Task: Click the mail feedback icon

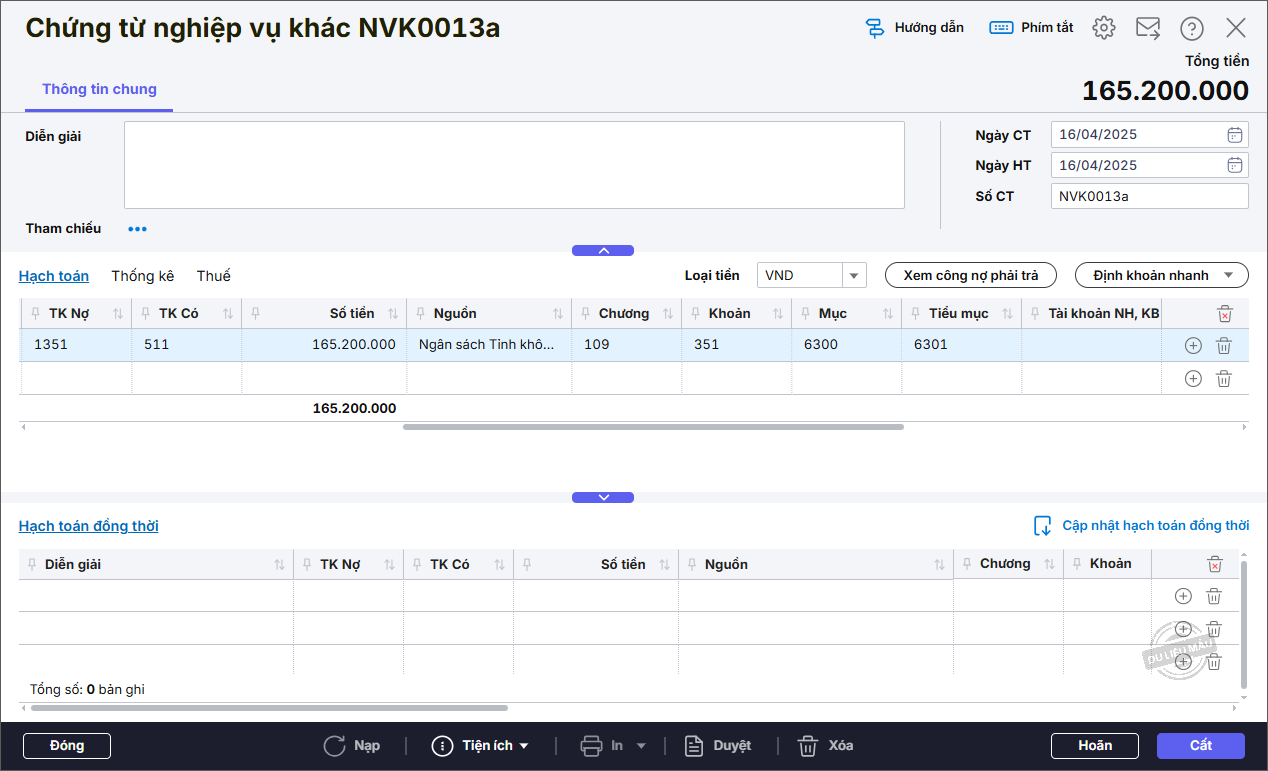Action: tap(1148, 28)
